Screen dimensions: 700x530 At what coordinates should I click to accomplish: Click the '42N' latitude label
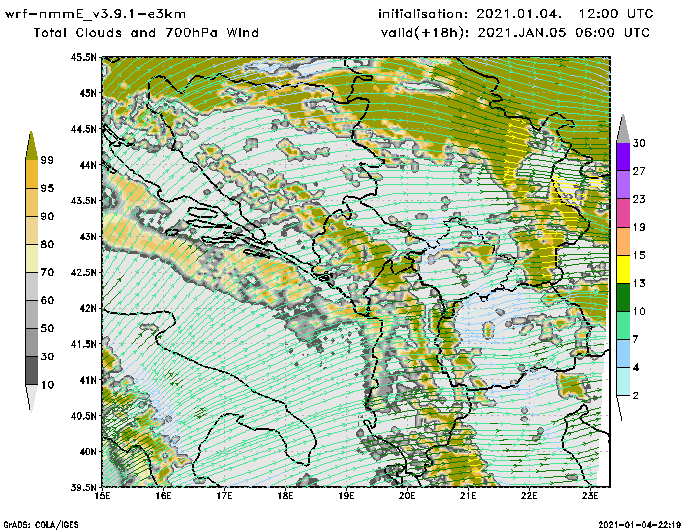tap(88, 308)
